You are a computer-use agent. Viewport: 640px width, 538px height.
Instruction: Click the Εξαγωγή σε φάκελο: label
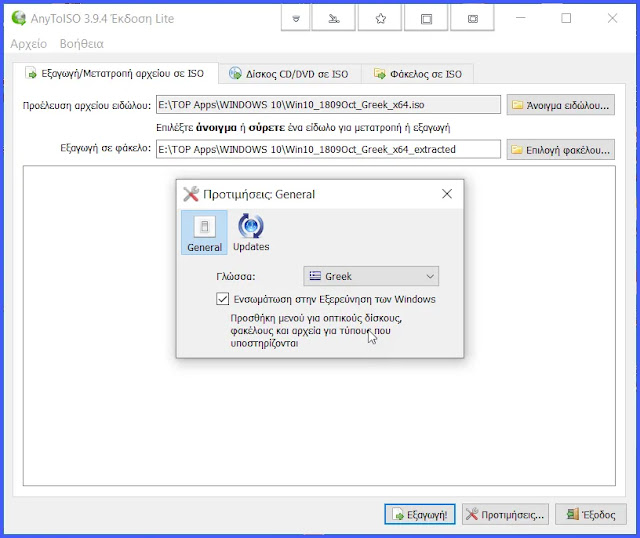[x=105, y=148]
